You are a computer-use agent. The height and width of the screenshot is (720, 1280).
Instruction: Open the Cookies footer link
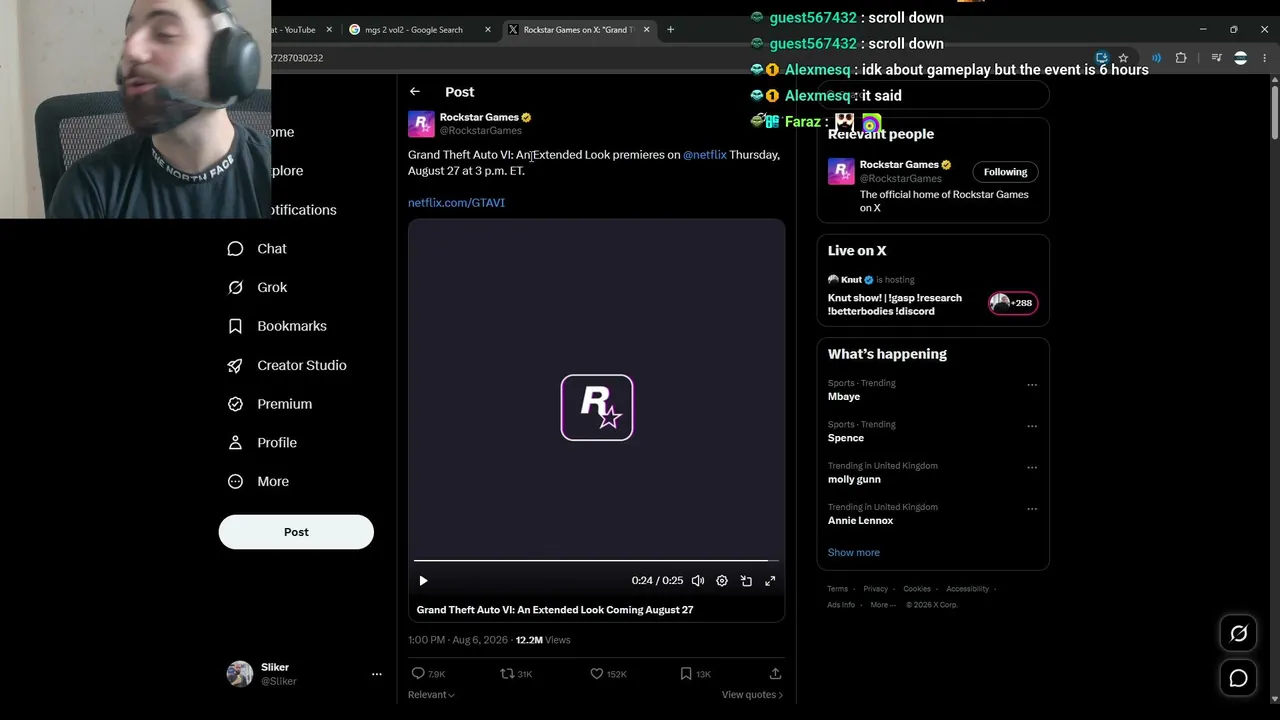pyautogui.click(x=917, y=589)
